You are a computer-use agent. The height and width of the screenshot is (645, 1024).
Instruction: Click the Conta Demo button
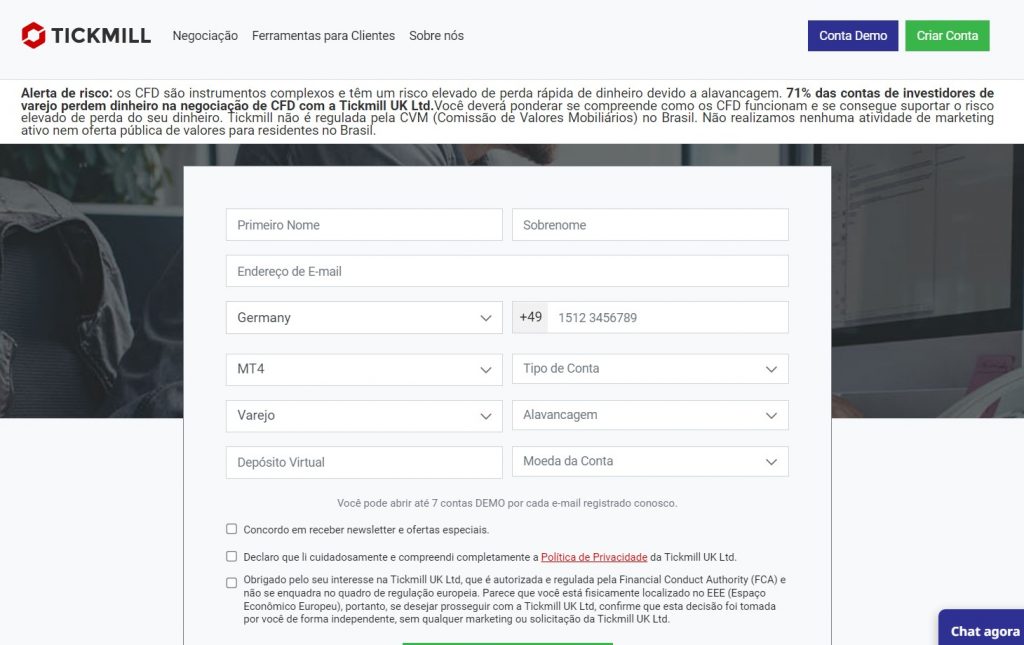pyautogui.click(x=853, y=36)
